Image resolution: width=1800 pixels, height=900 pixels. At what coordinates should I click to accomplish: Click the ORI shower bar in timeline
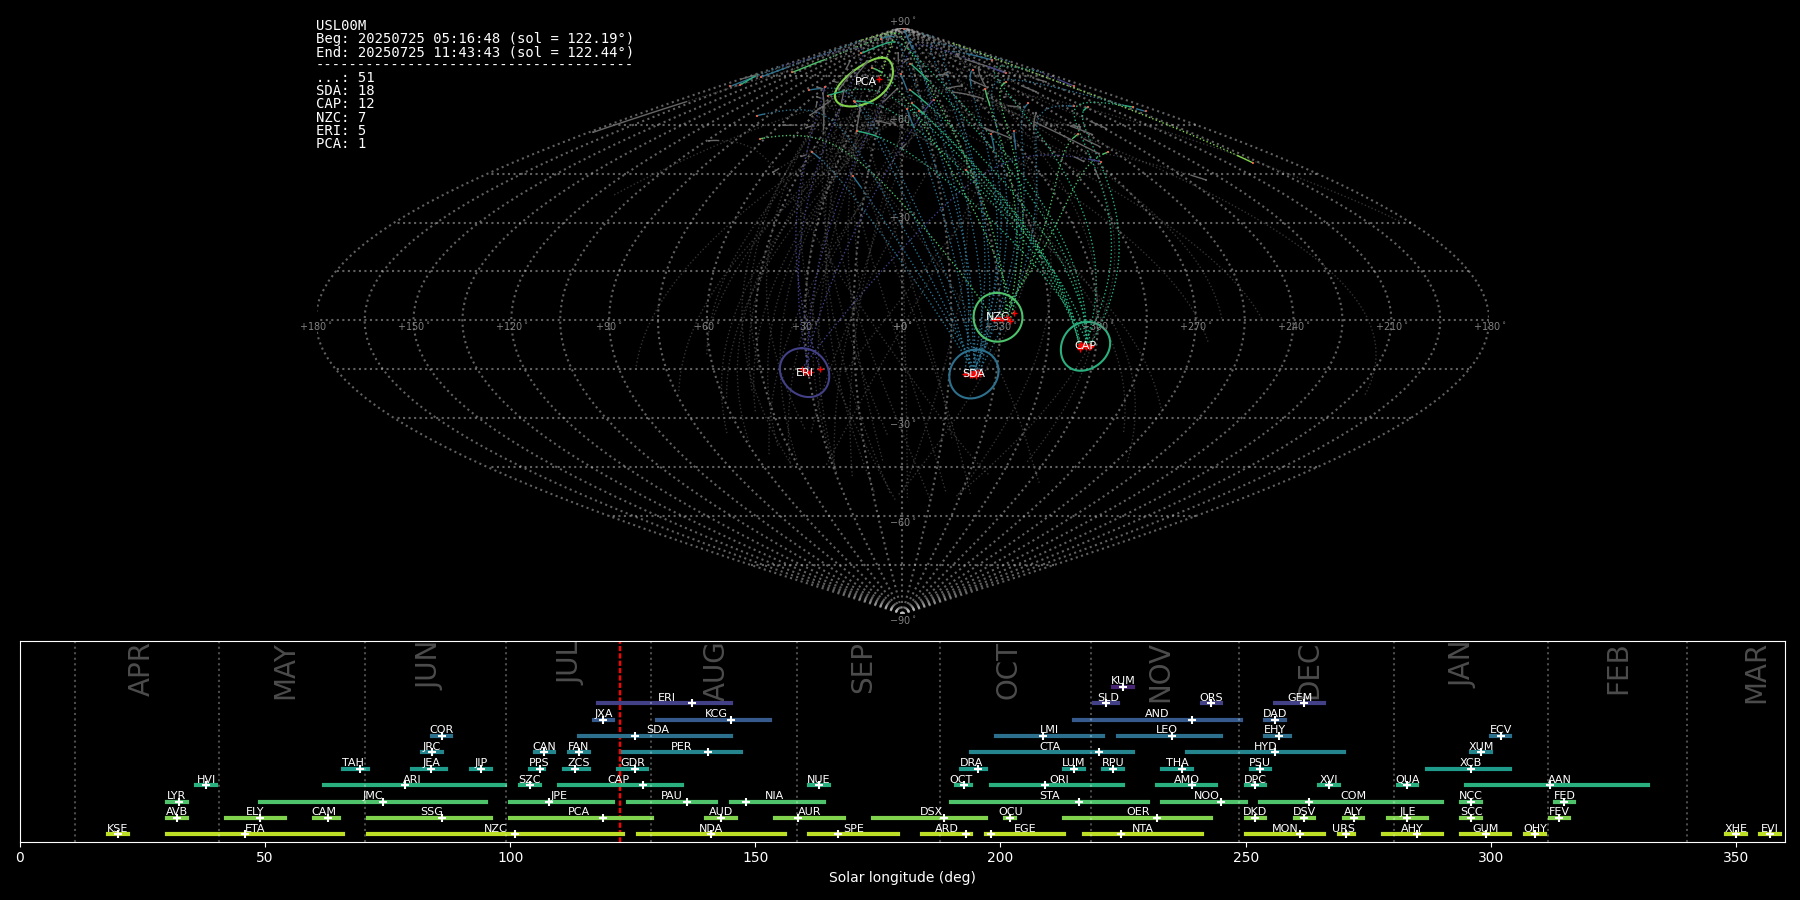(1057, 785)
